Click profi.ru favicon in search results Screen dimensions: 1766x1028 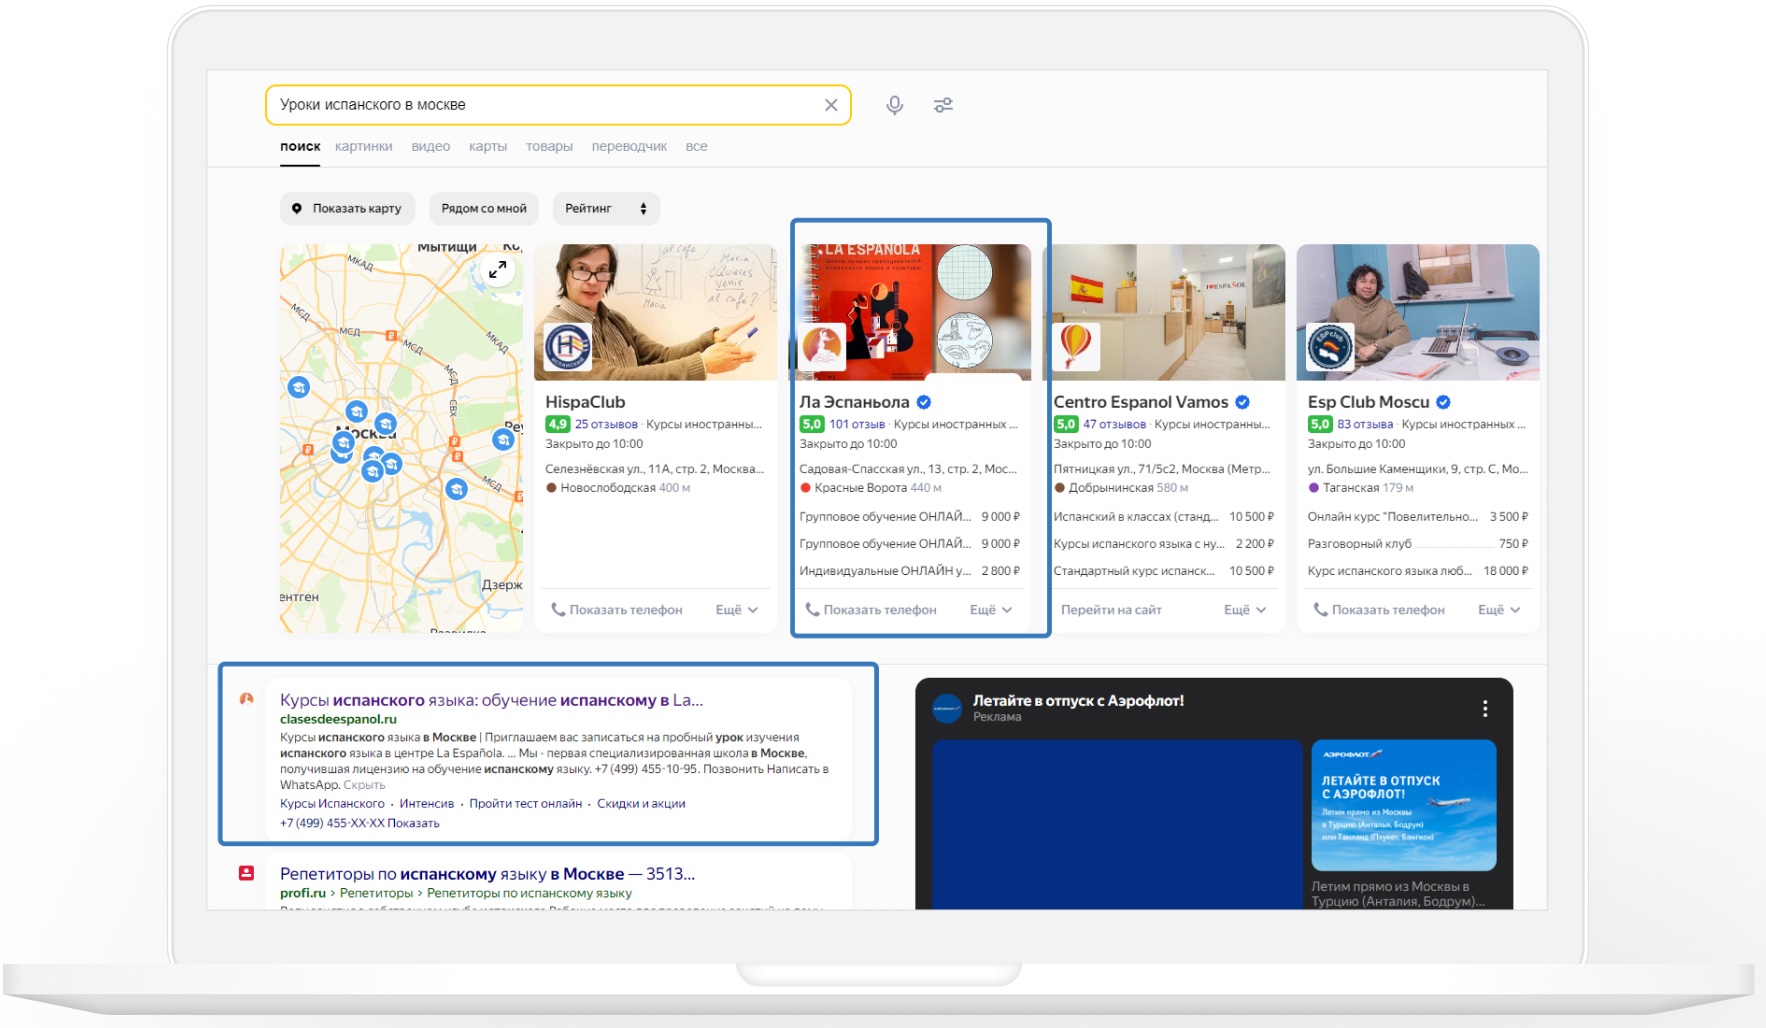click(246, 873)
